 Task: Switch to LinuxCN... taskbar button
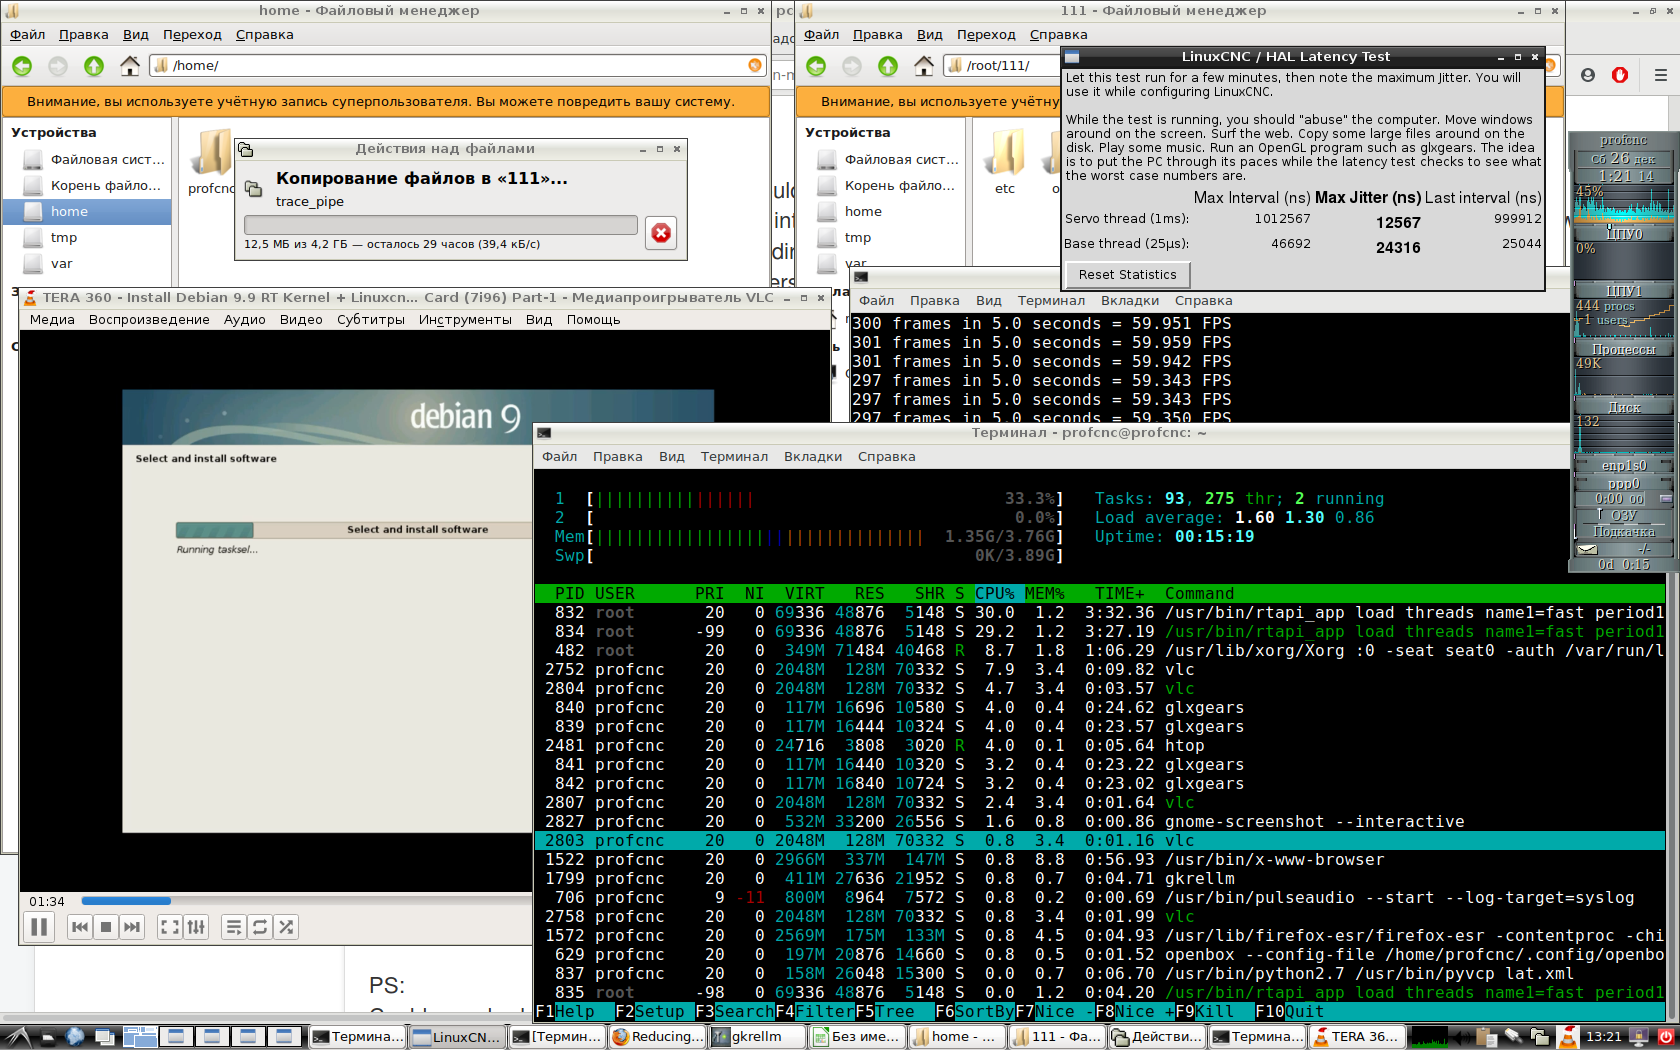point(457,1037)
